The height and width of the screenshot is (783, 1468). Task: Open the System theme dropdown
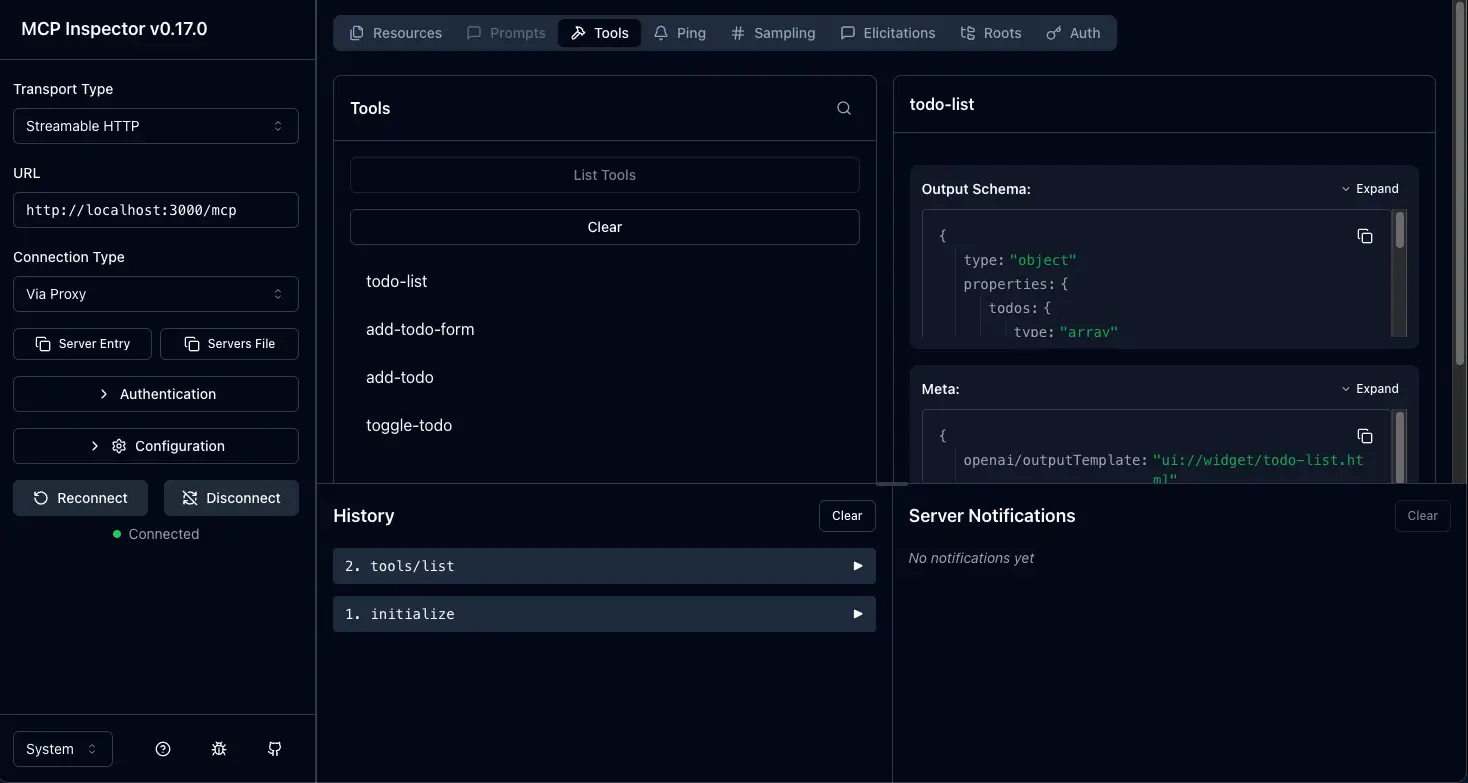pyautogui.click(x=63, y=749)
